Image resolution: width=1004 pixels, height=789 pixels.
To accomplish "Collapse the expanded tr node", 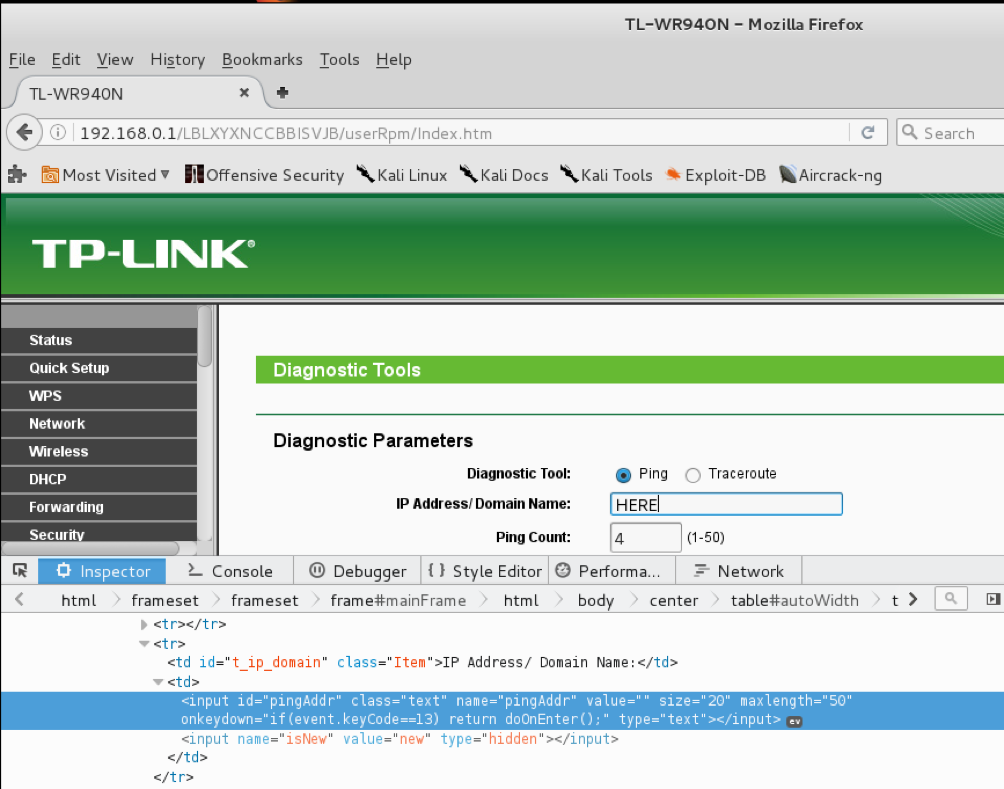I will click(x=144, y=644).
